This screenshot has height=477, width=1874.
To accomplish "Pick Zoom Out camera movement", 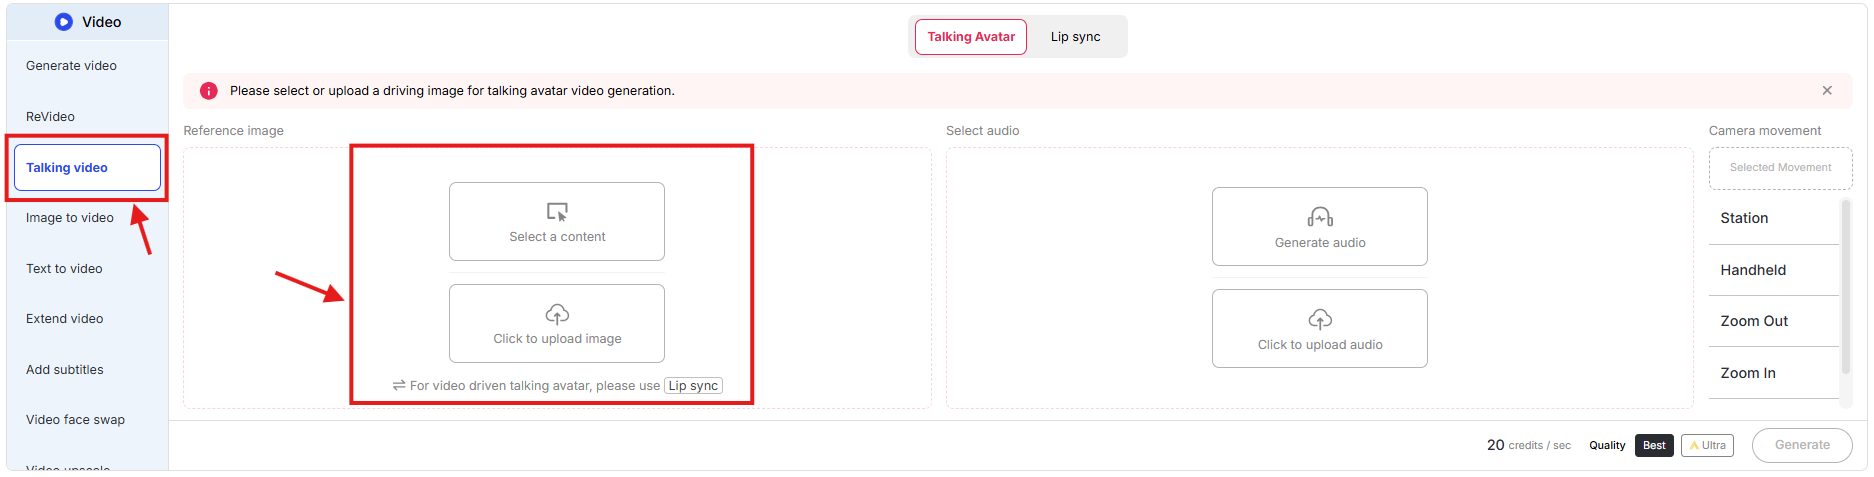I will tap(1754, 321).
